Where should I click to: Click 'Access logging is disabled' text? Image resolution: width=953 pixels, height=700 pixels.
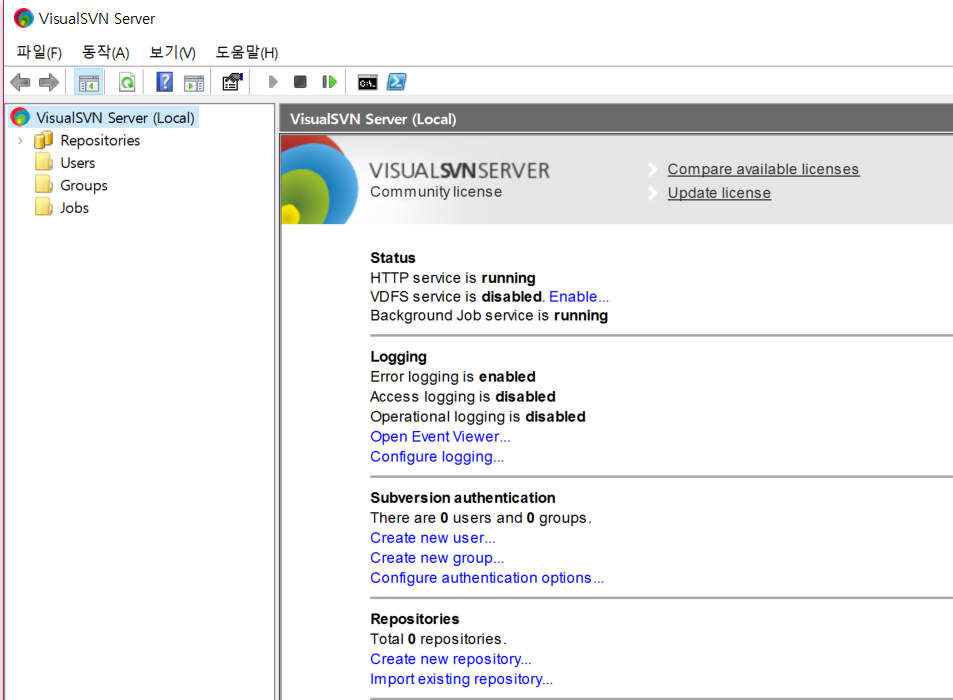point(463,397)
